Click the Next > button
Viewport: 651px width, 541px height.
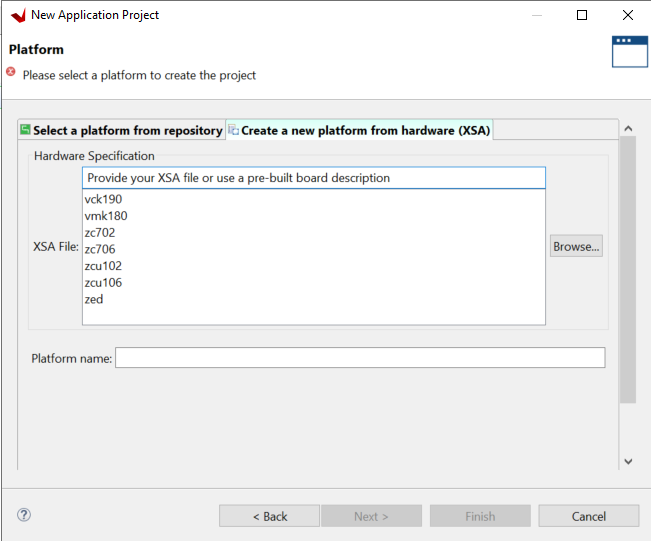tap(371, 516)
